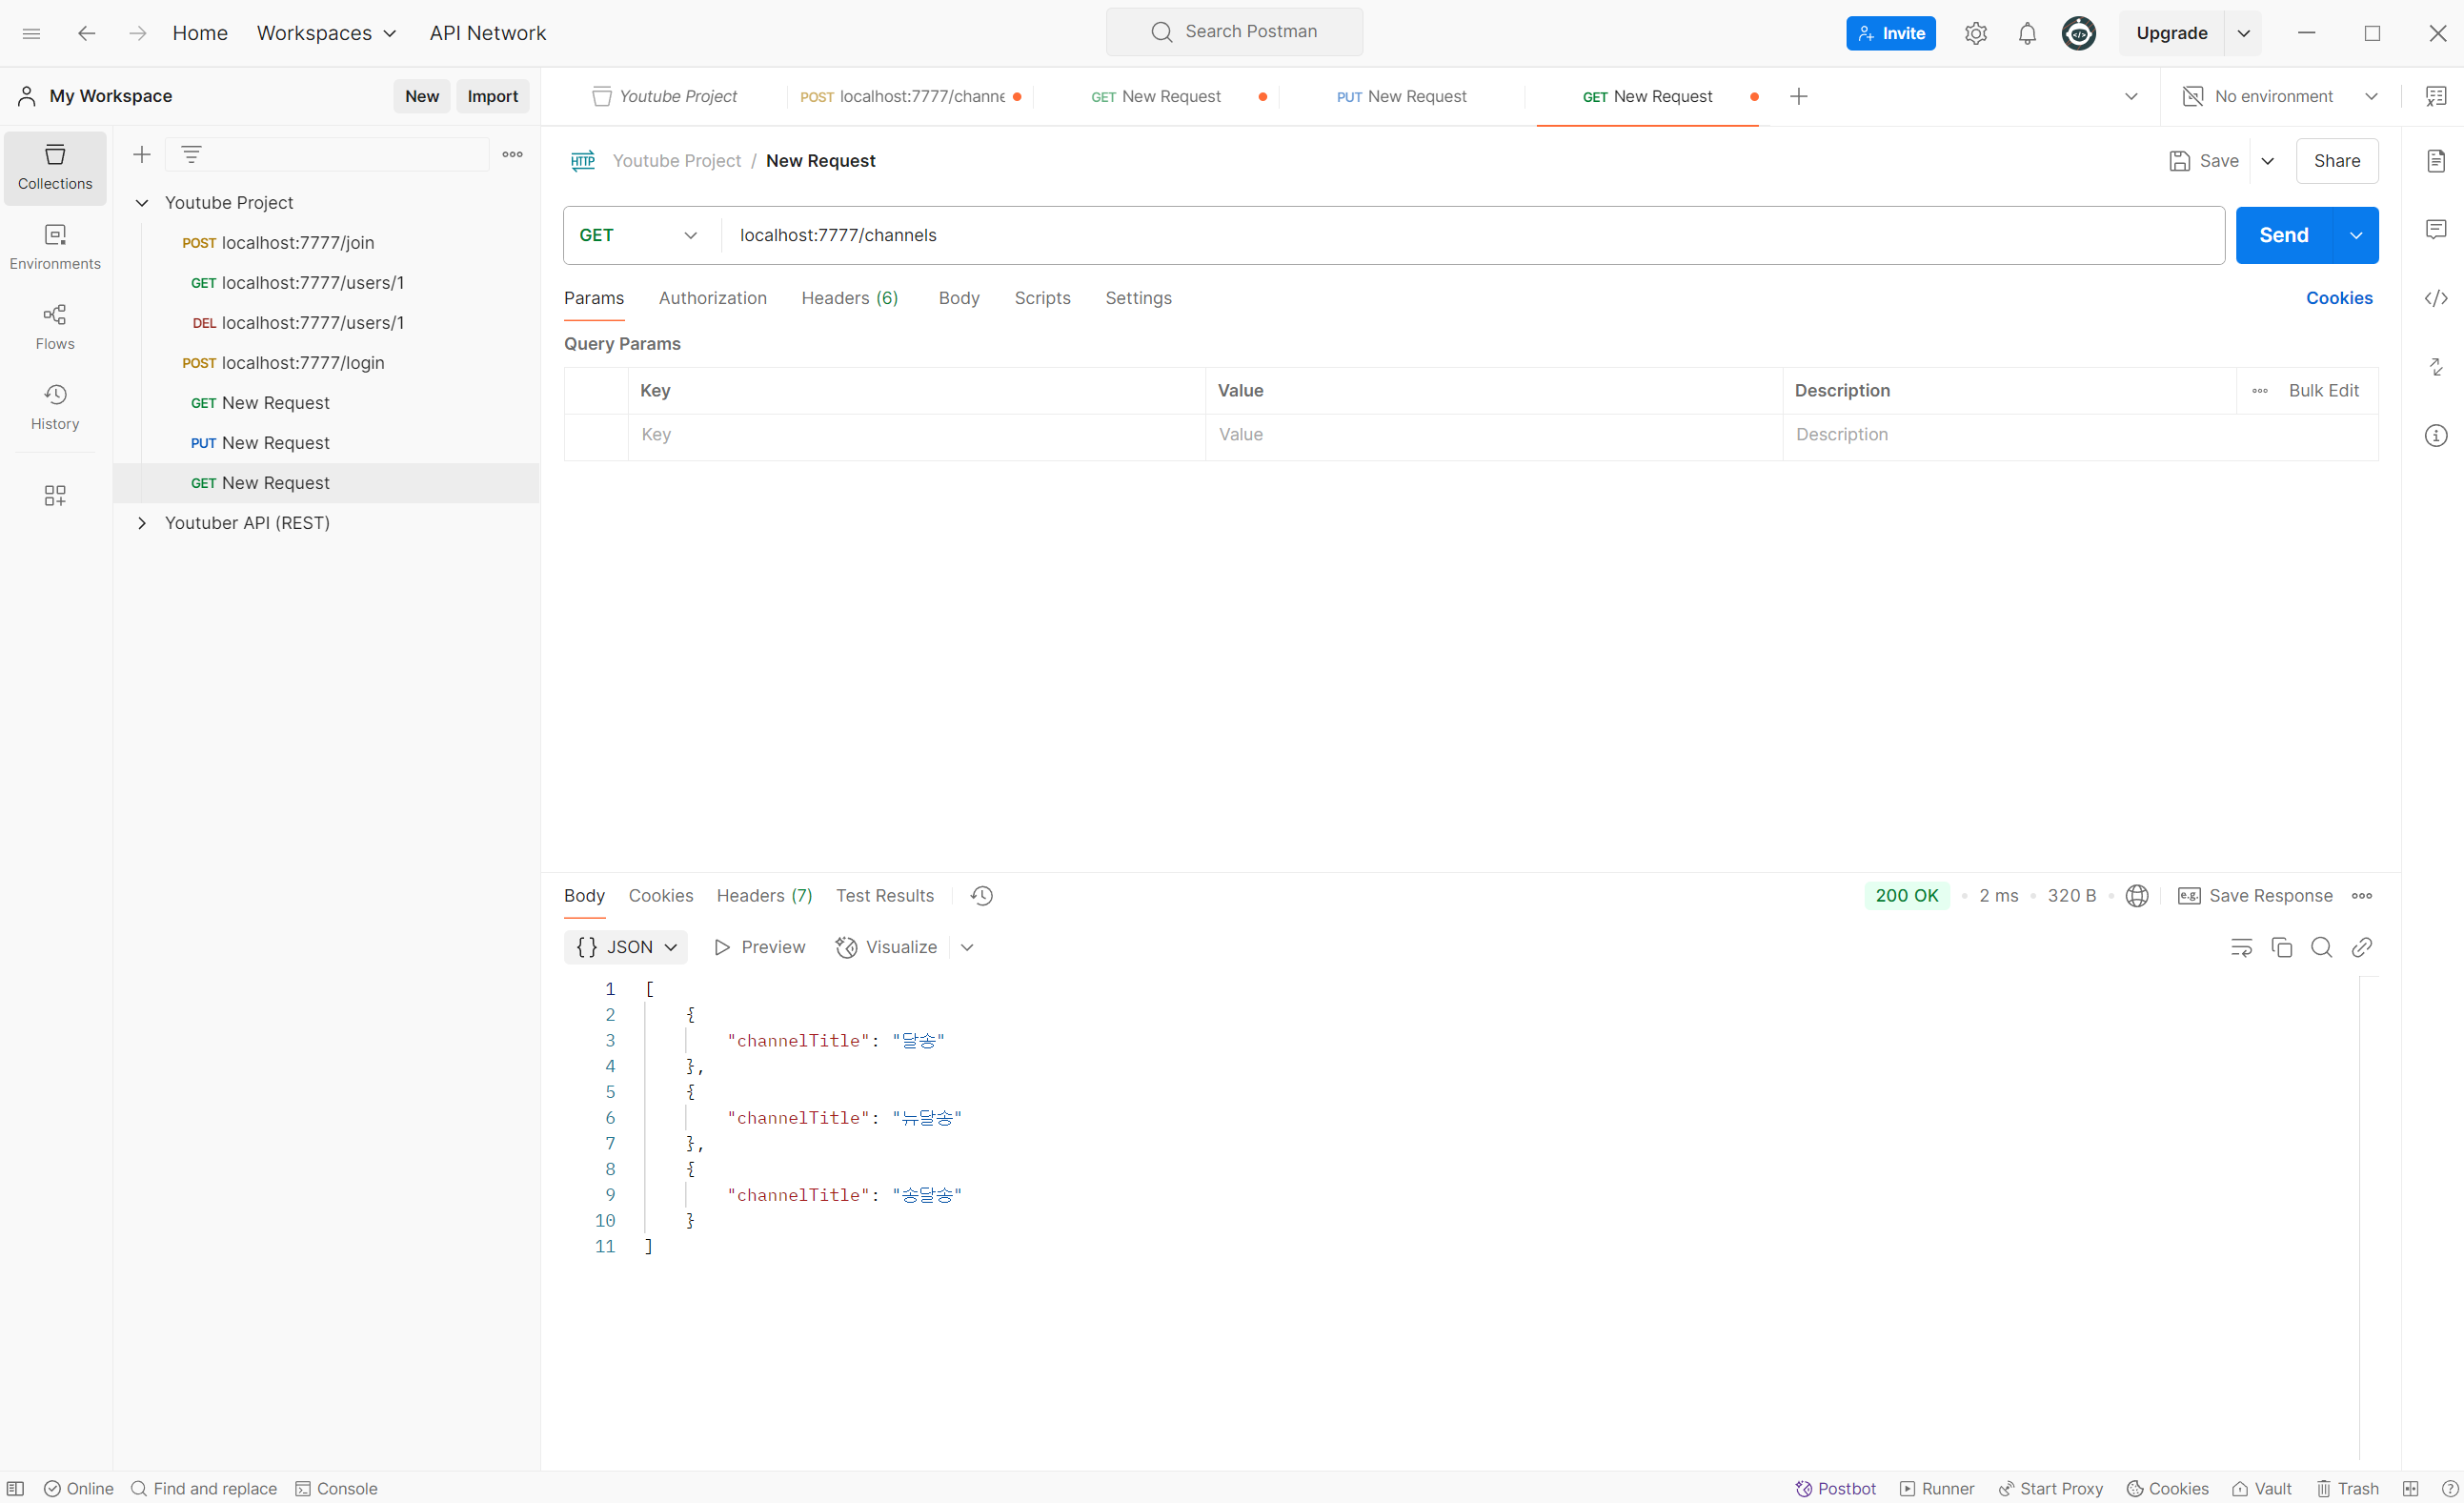Click Bulk Edit in query params
The height and width of the screenshot is (1503, 2464).
[2324, 391]
